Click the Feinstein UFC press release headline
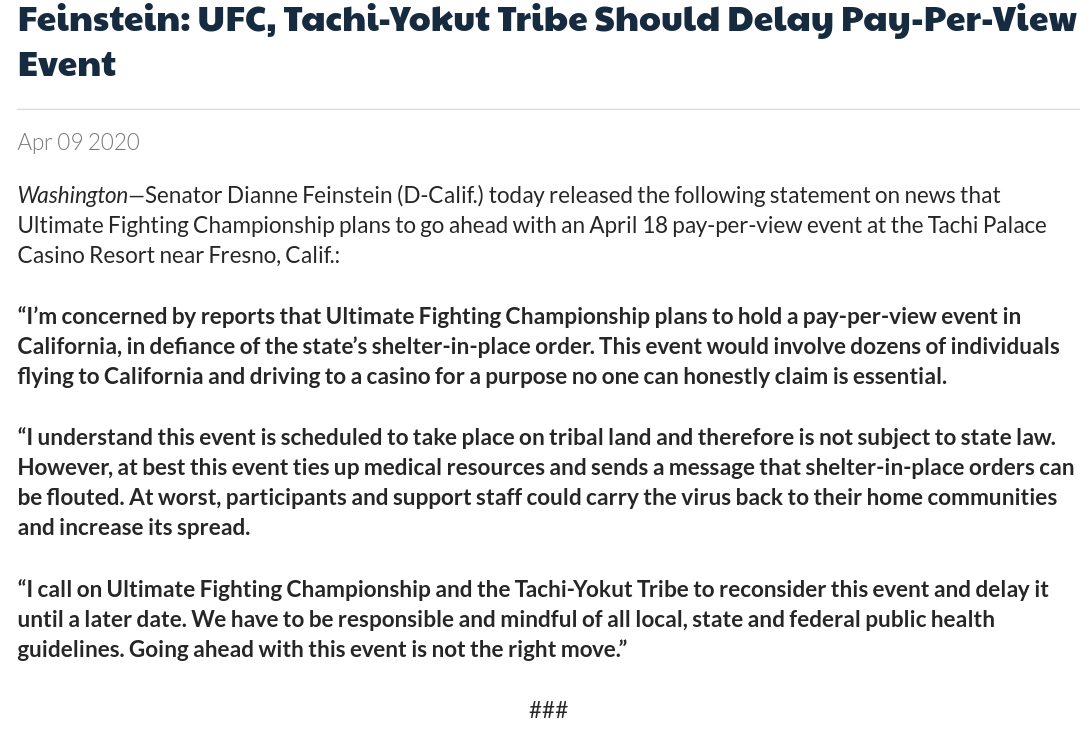 547,41
